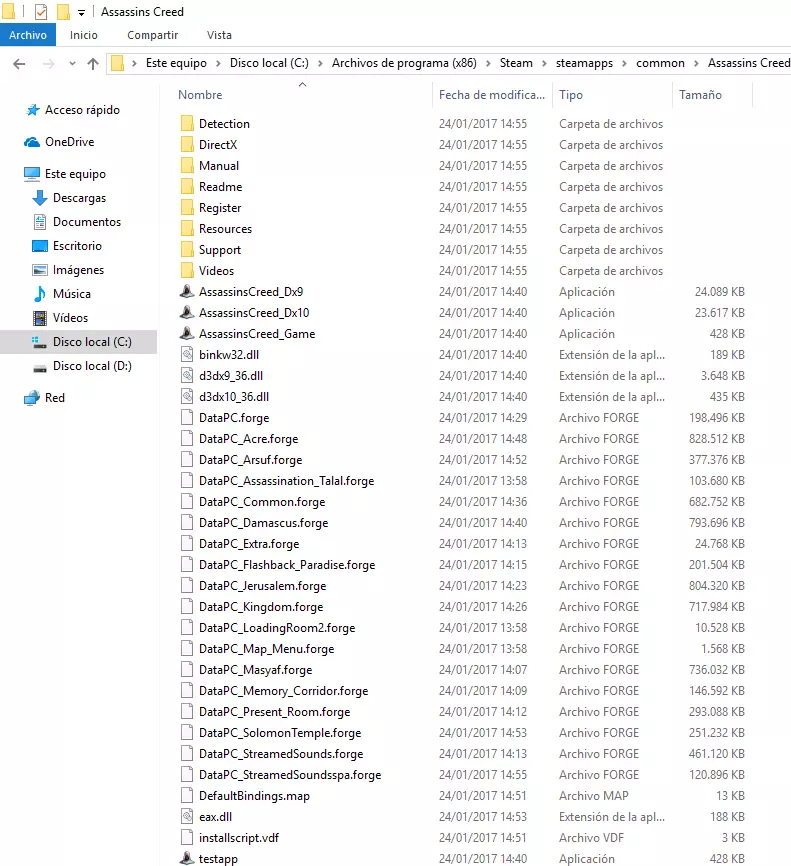This screenshot has height=866, width=791.
Task: Select Este equipo in the navigation pane
Action: tap(75, 174)
